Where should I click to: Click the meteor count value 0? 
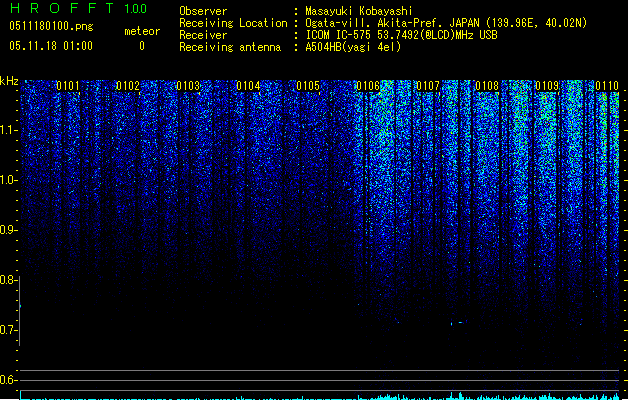coord(142,46)
